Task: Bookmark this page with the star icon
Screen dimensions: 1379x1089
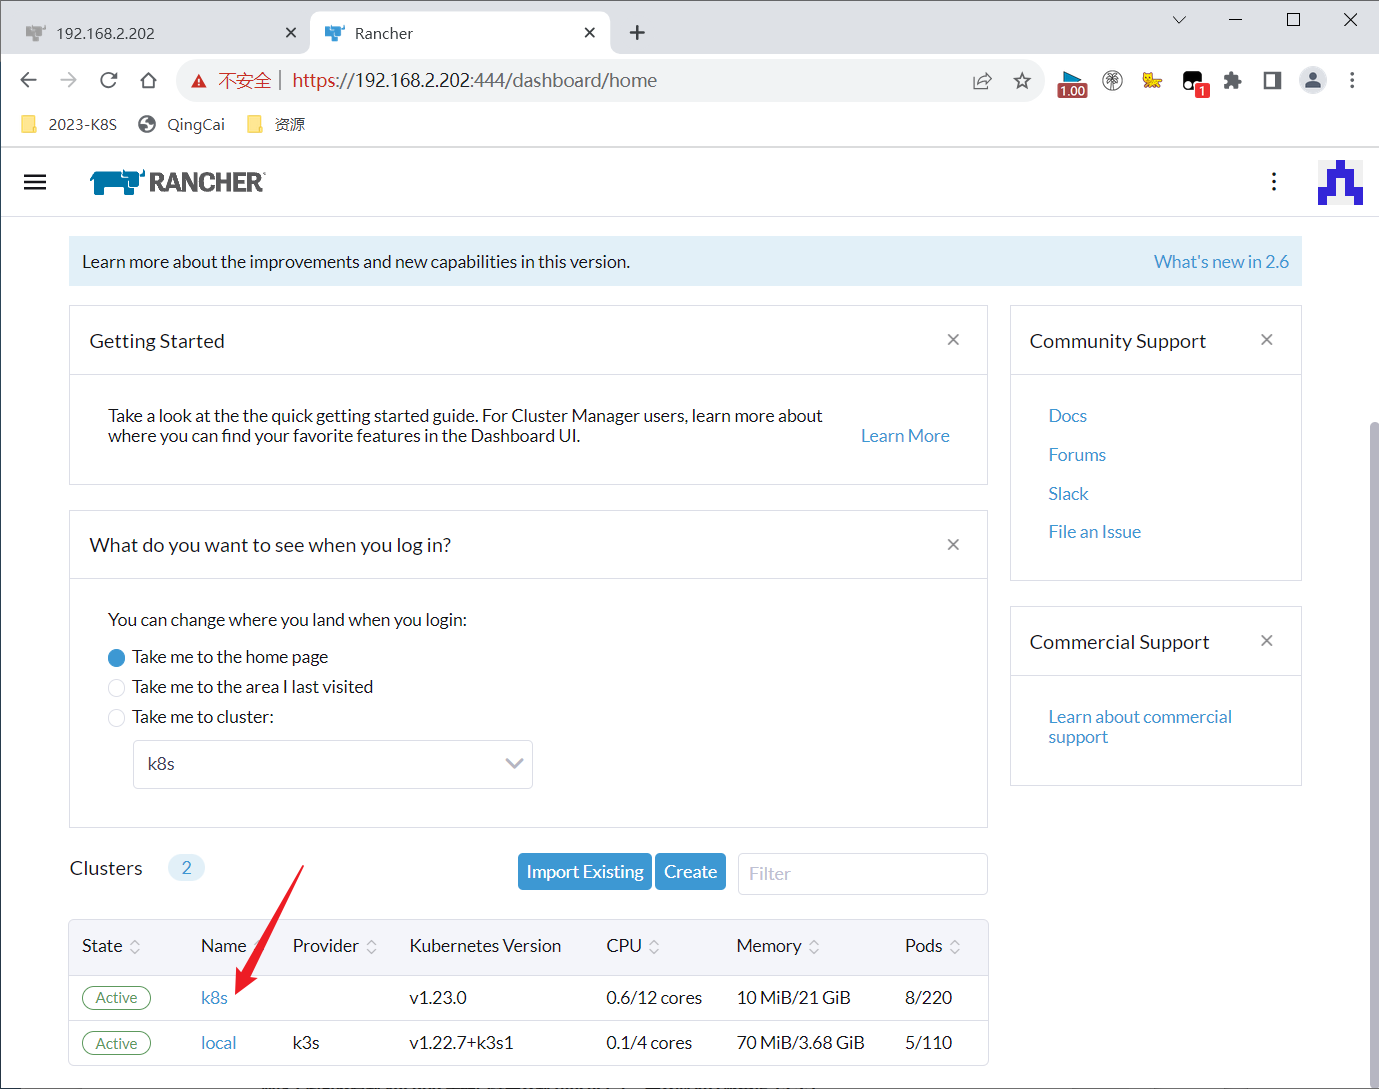Action: tap(1021, 81)
